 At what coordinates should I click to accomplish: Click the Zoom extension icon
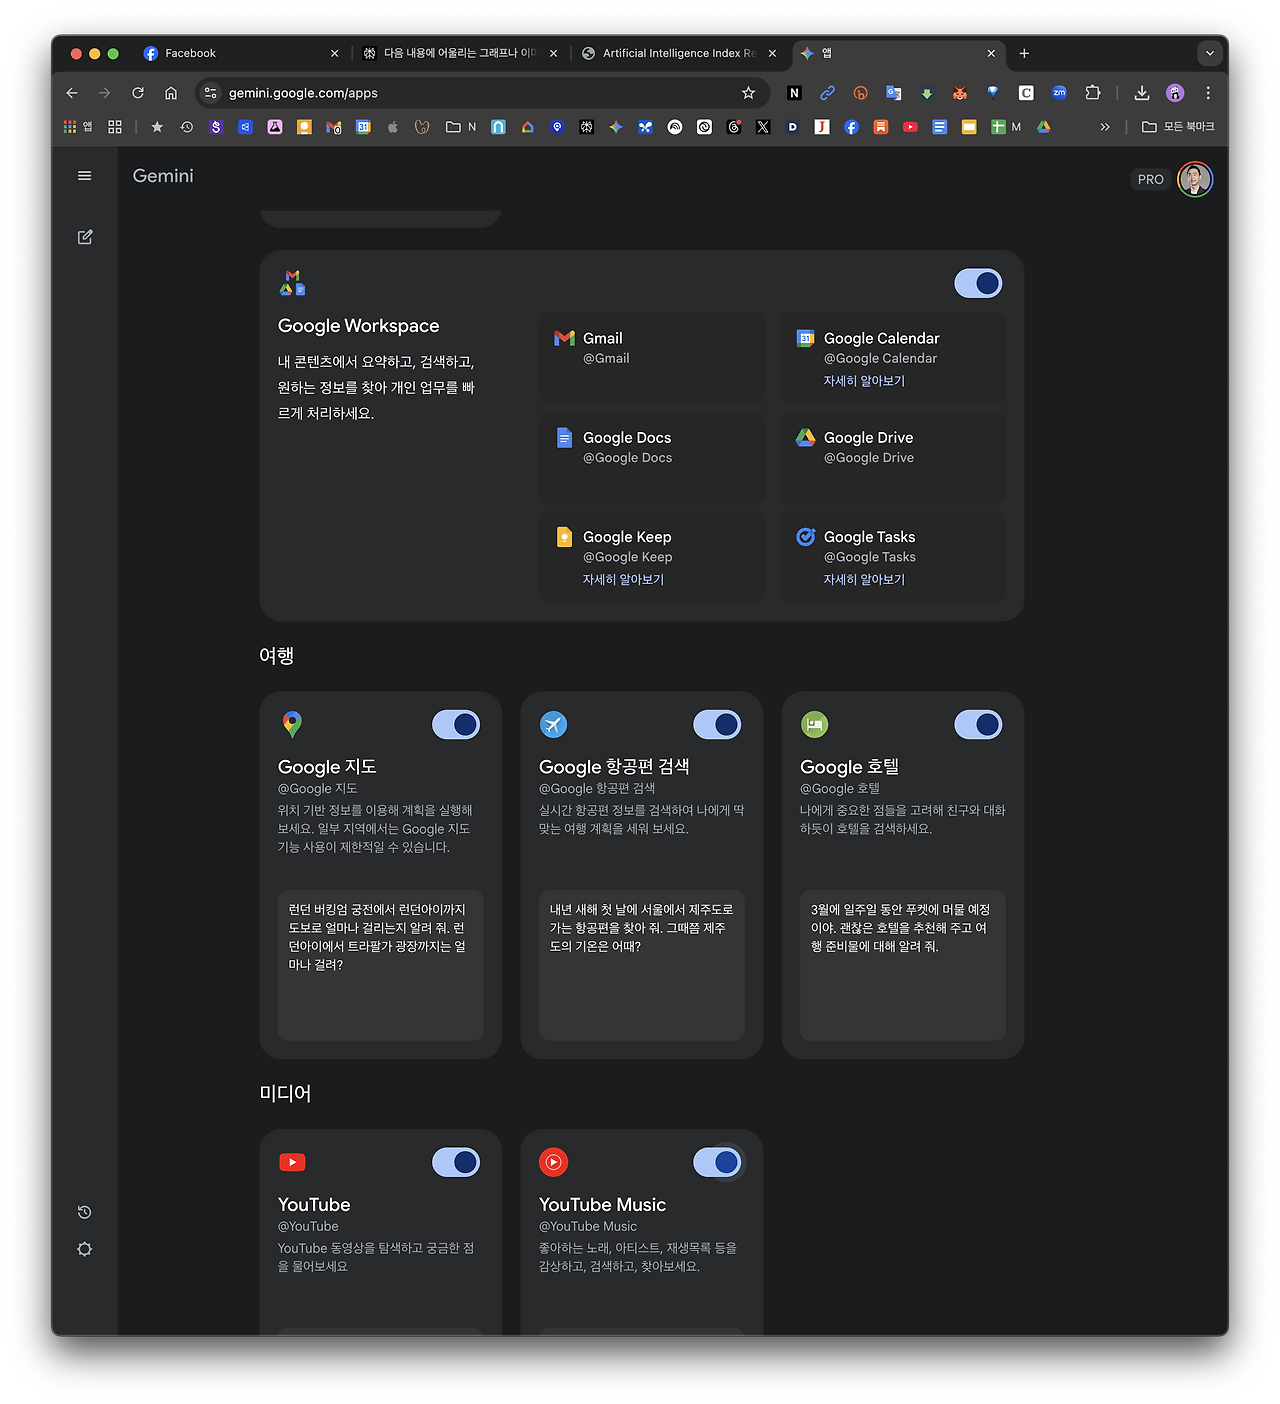click(1059, 93)
